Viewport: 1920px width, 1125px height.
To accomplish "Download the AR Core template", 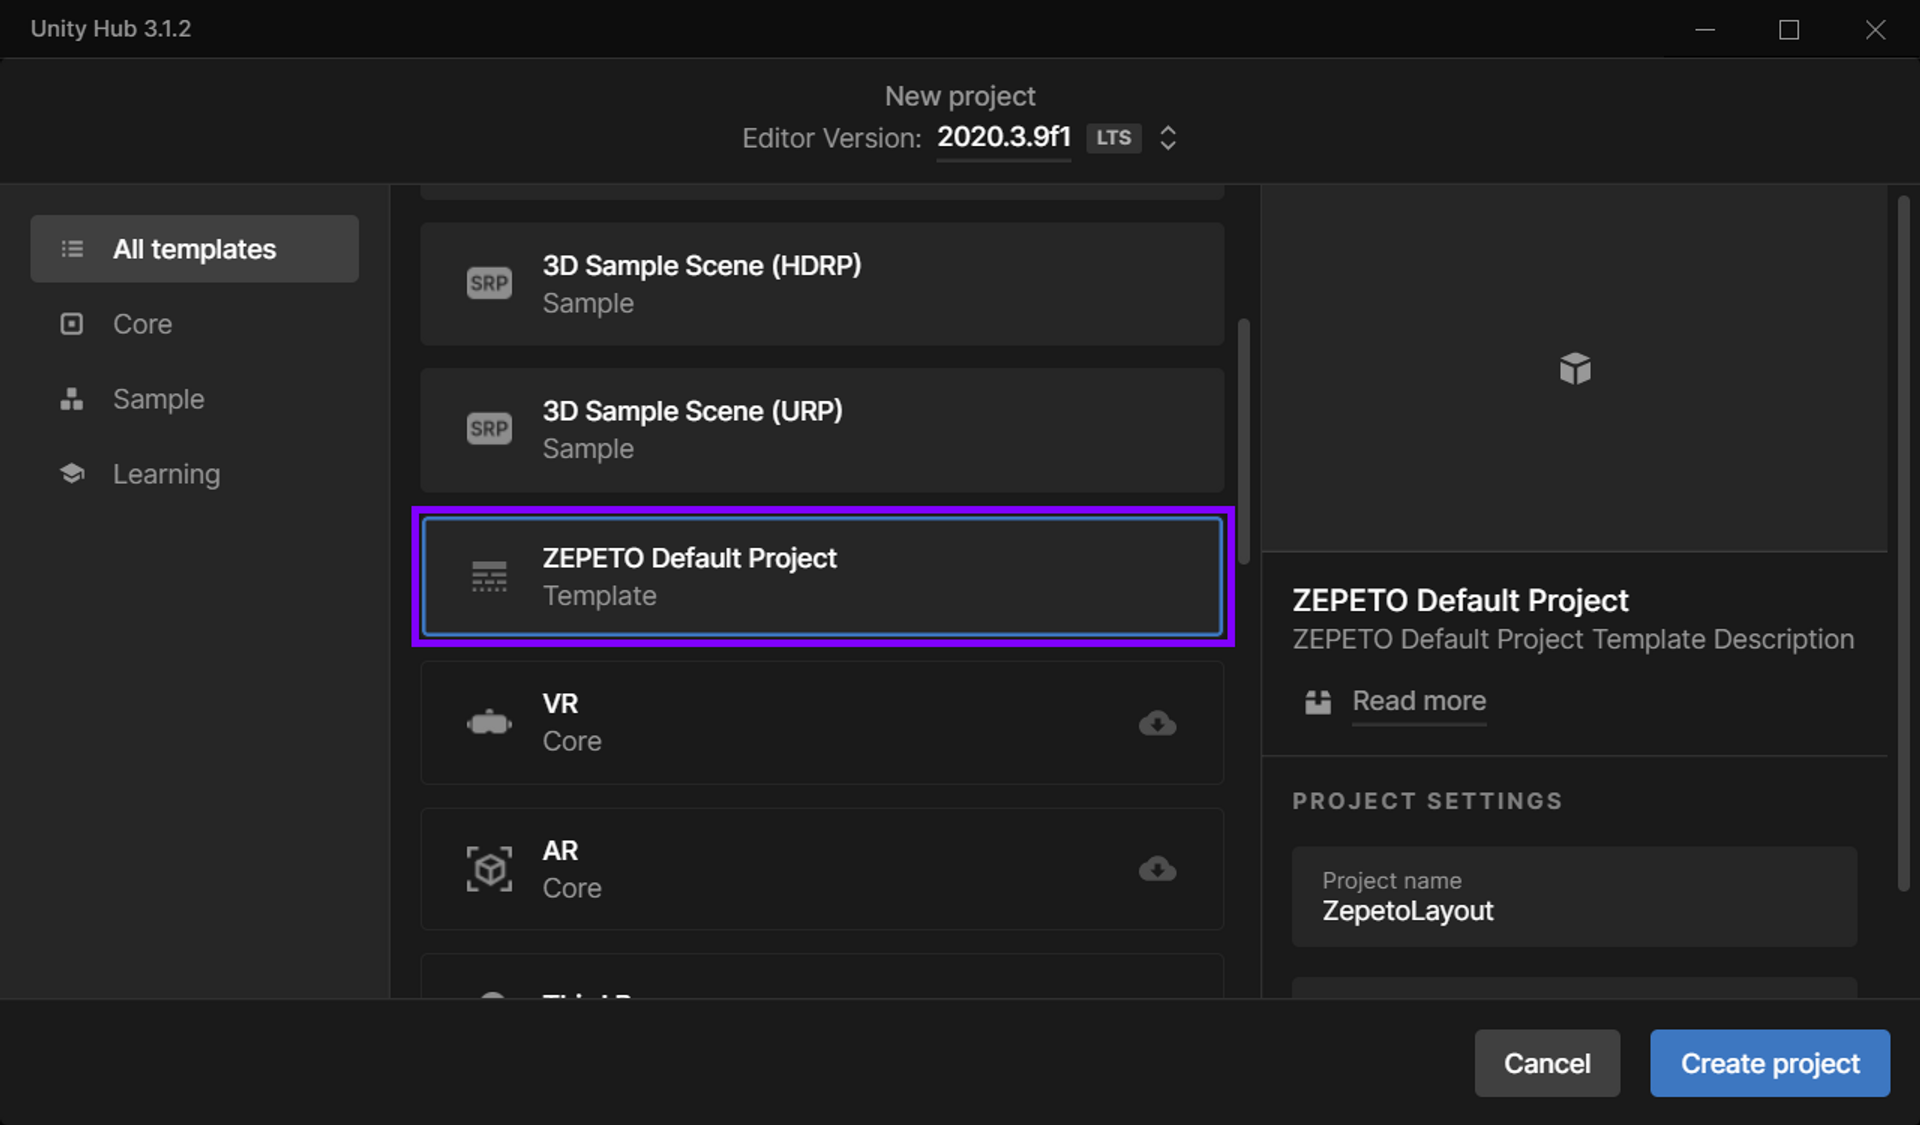I will click(x=1157, y=868).
